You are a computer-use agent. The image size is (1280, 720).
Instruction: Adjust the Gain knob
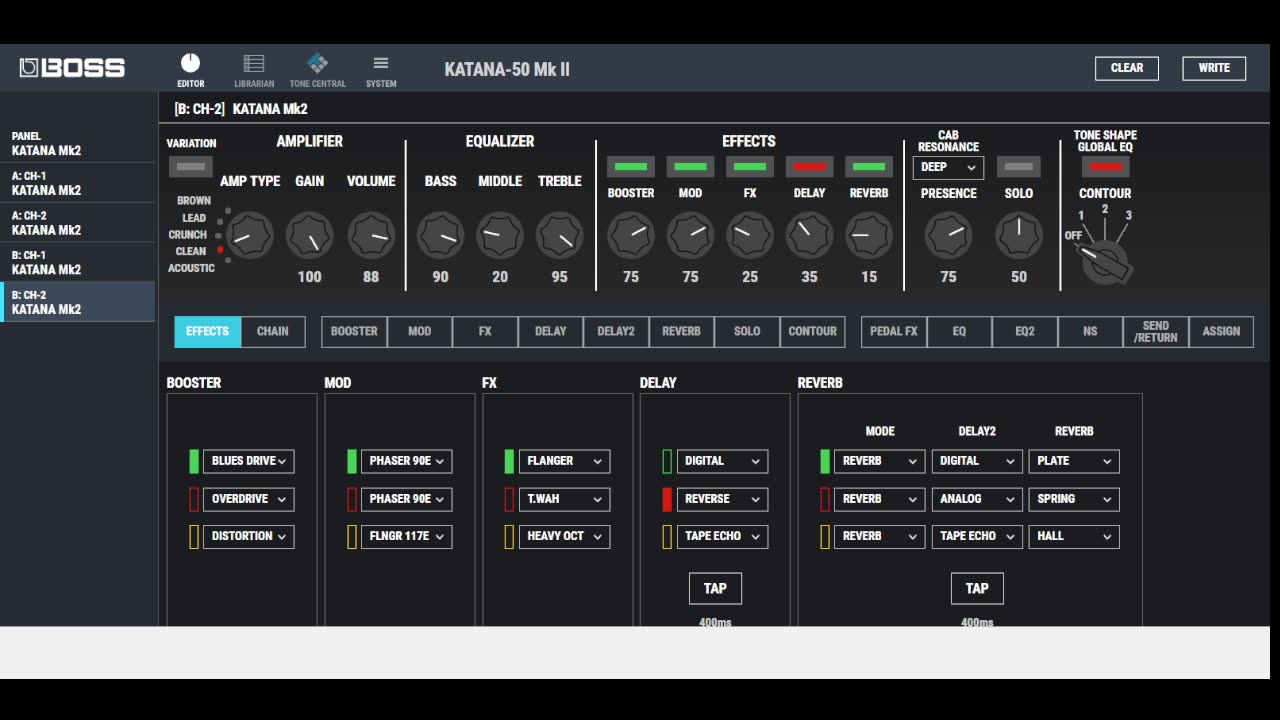(310, 236)
